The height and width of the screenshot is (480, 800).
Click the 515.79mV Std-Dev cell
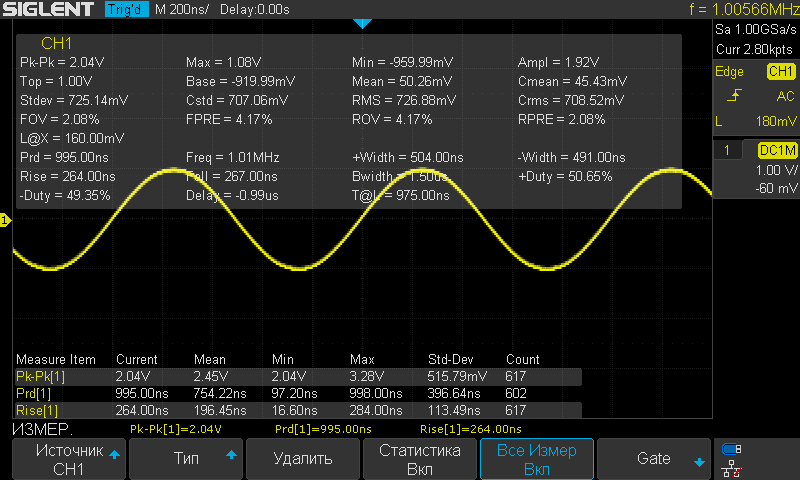coord(457,376)
